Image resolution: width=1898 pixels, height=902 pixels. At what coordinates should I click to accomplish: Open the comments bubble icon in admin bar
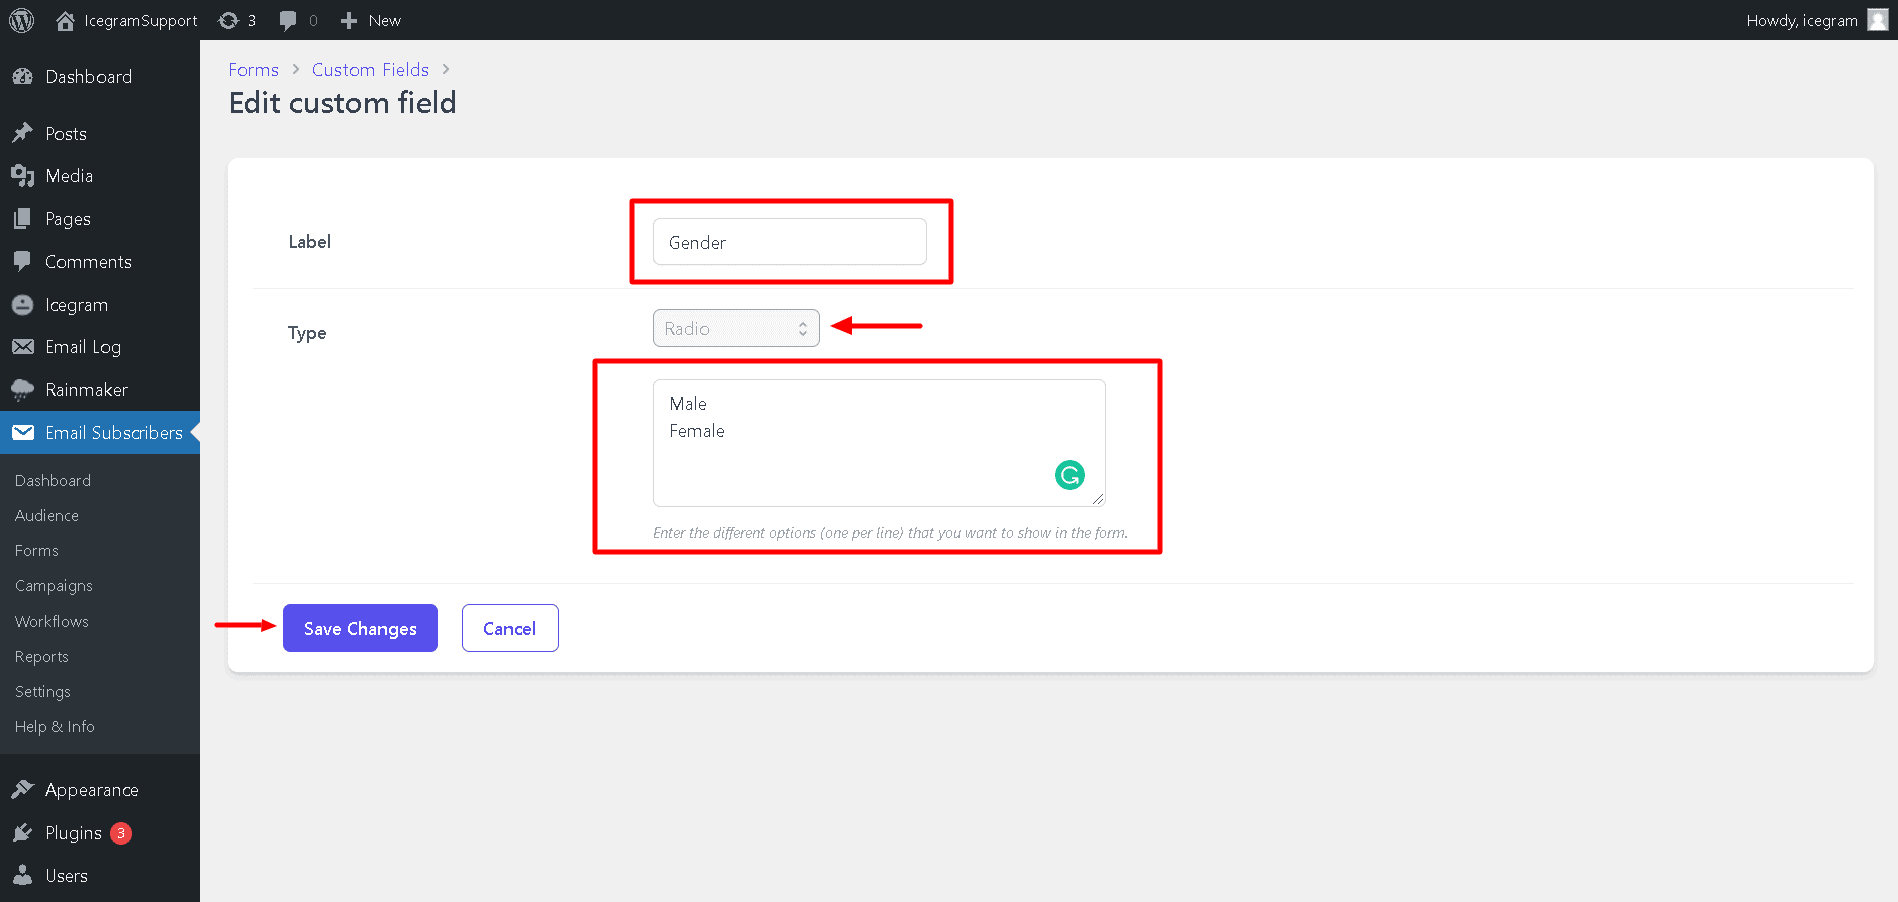tap(288, 21)
